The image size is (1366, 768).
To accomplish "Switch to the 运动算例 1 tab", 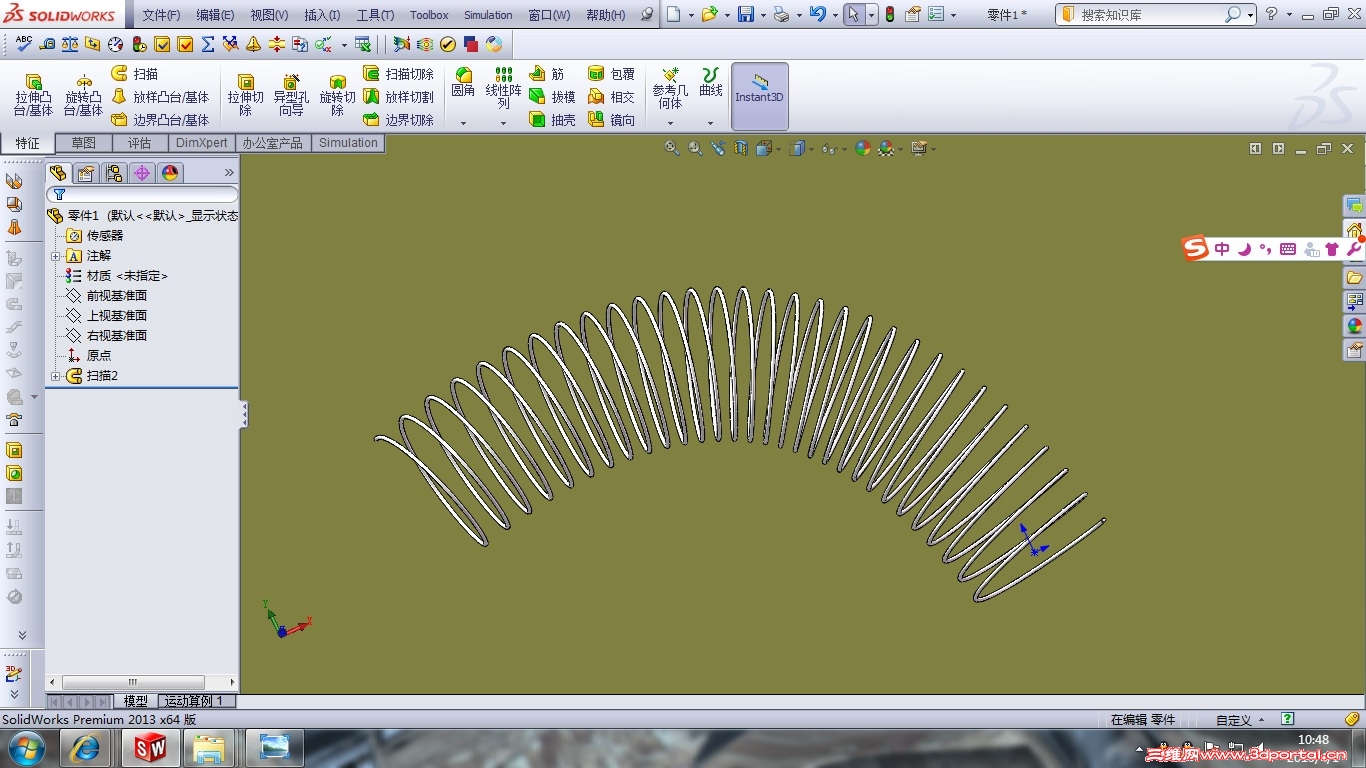I will coord(197,701).
